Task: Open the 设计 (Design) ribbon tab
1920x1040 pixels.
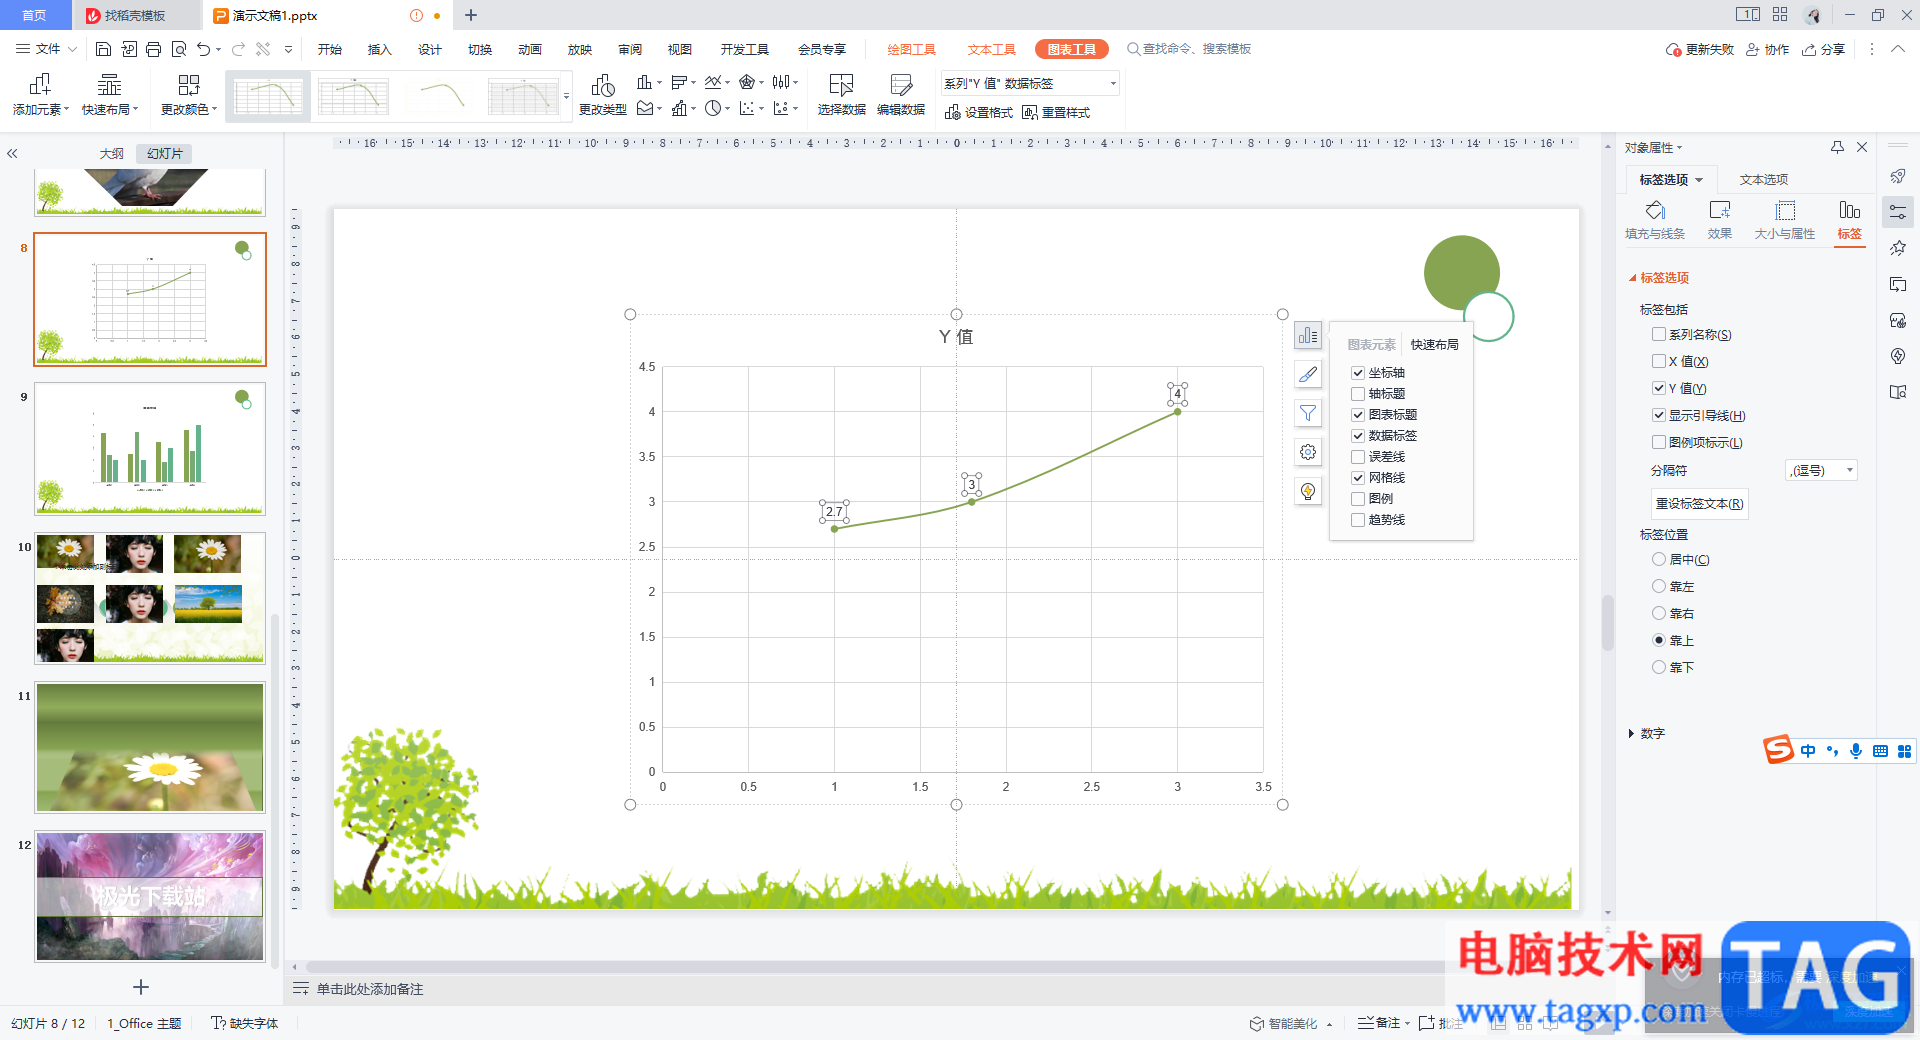Action: pos(430,49)
